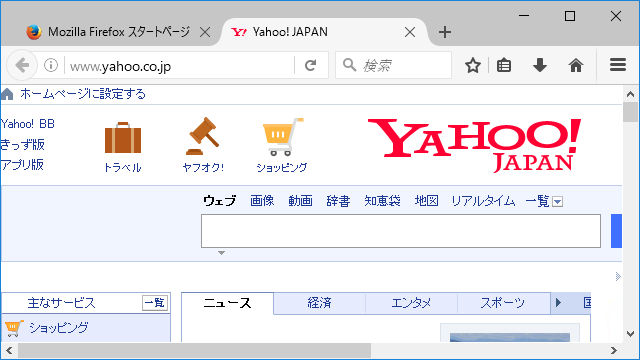
Task: Show bookmarks list icon
Action: coord(504,65)
